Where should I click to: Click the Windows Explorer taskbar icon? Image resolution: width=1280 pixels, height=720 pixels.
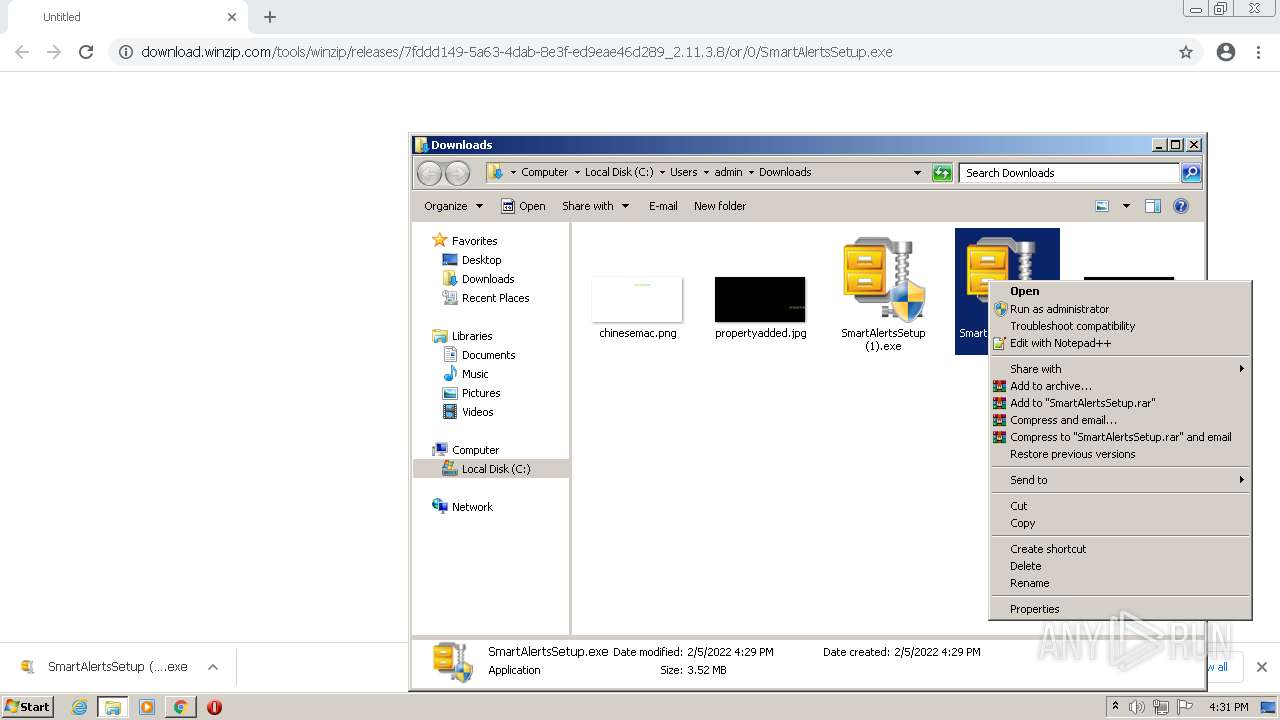tap(113, 707)
